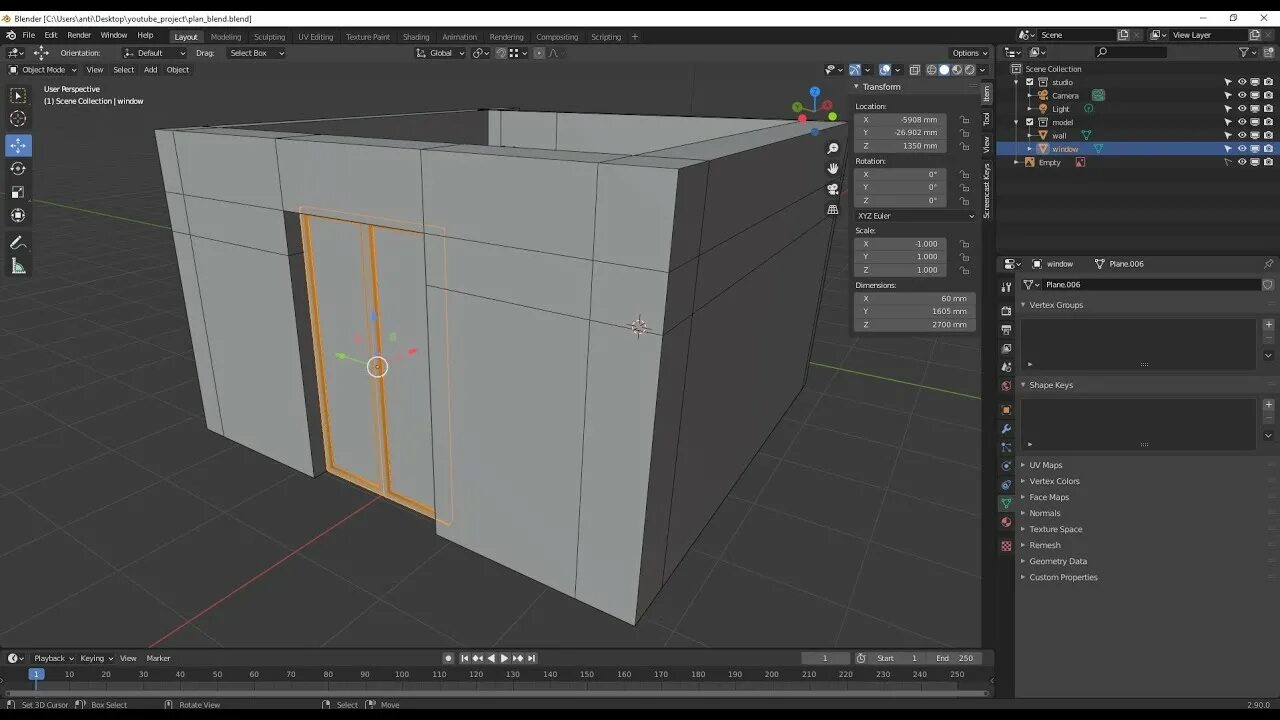The image size is (1280, 720).
Task: Add a new shape key with plus
Action: (x=1268, y=405)
